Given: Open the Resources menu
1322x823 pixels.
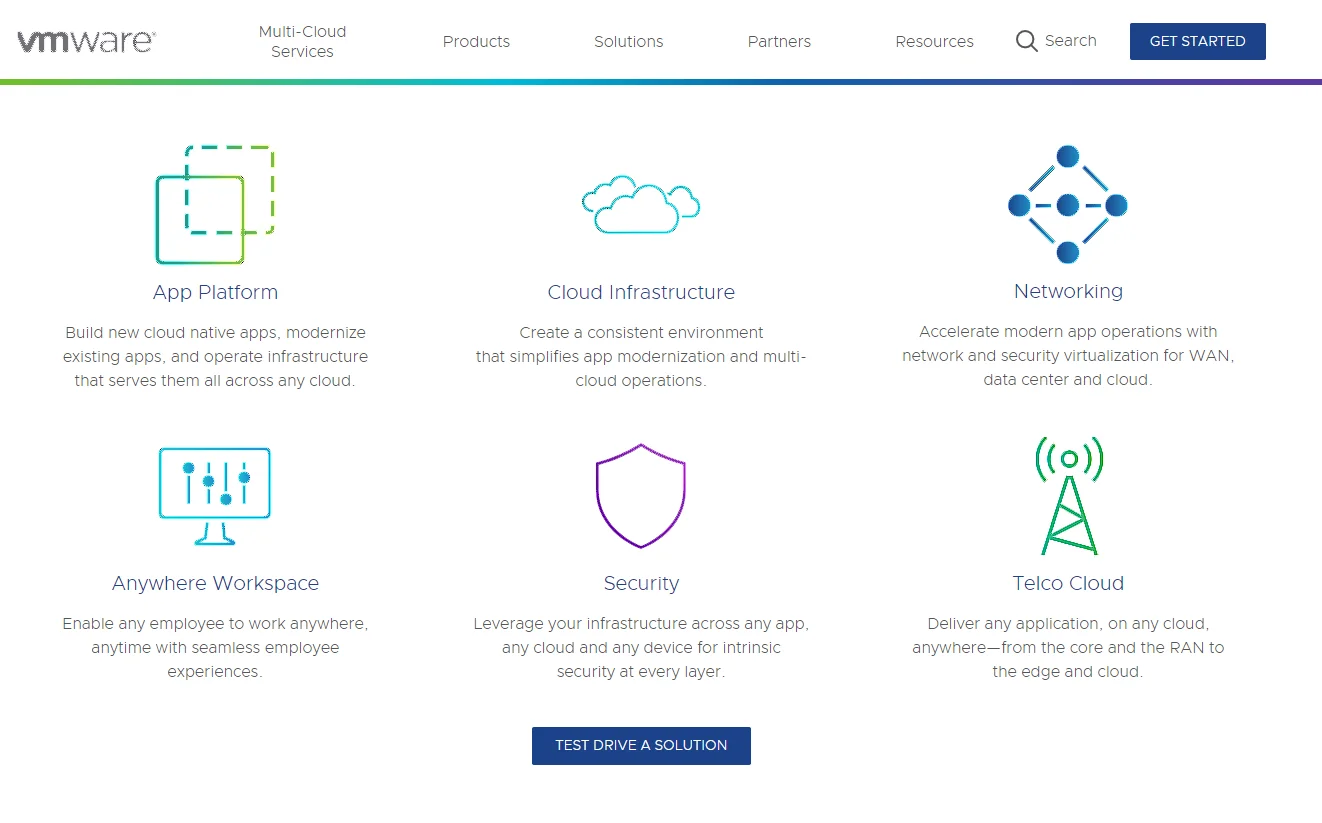Looking at the screenshot, I should coord(935,41).
